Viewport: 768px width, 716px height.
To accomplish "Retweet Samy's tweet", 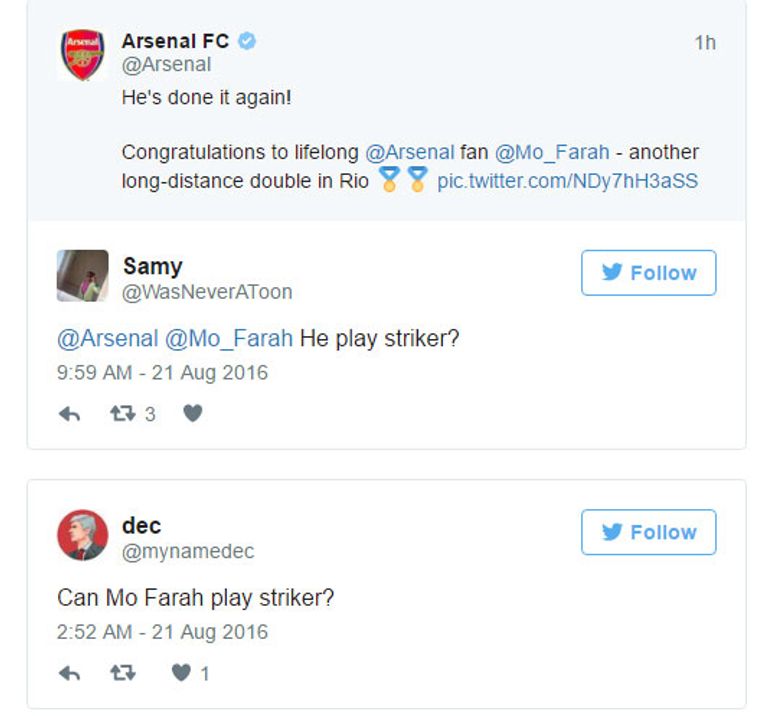I will pyautogui.click(x=122, y=414).
